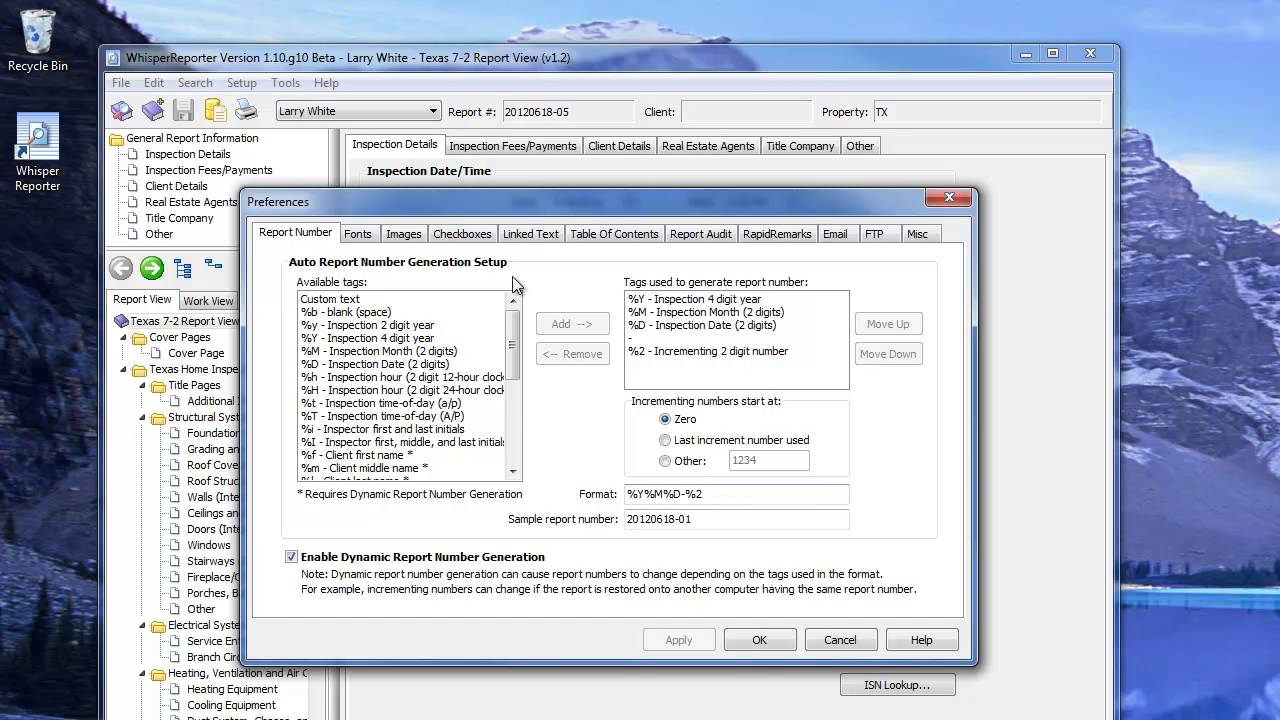
Task: Click the find report toolbar icon with magnifier
Action: [121, 111]
